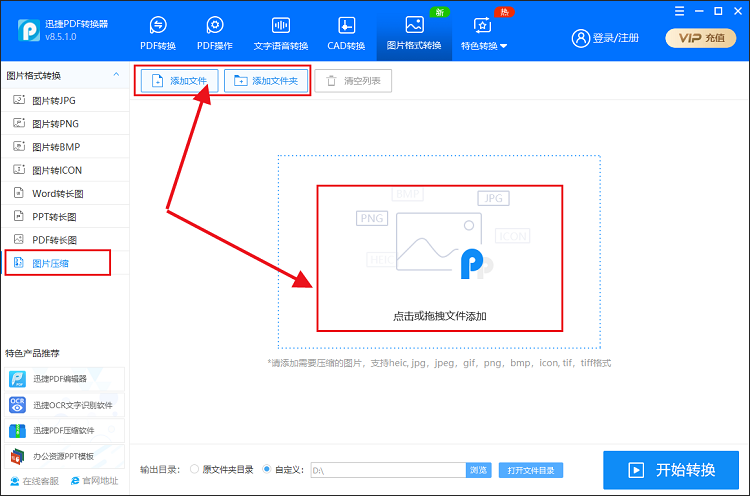Viewport: 750px width, 496px height.
Task: Open 官网地址 website link
Action: click(95, 481)
